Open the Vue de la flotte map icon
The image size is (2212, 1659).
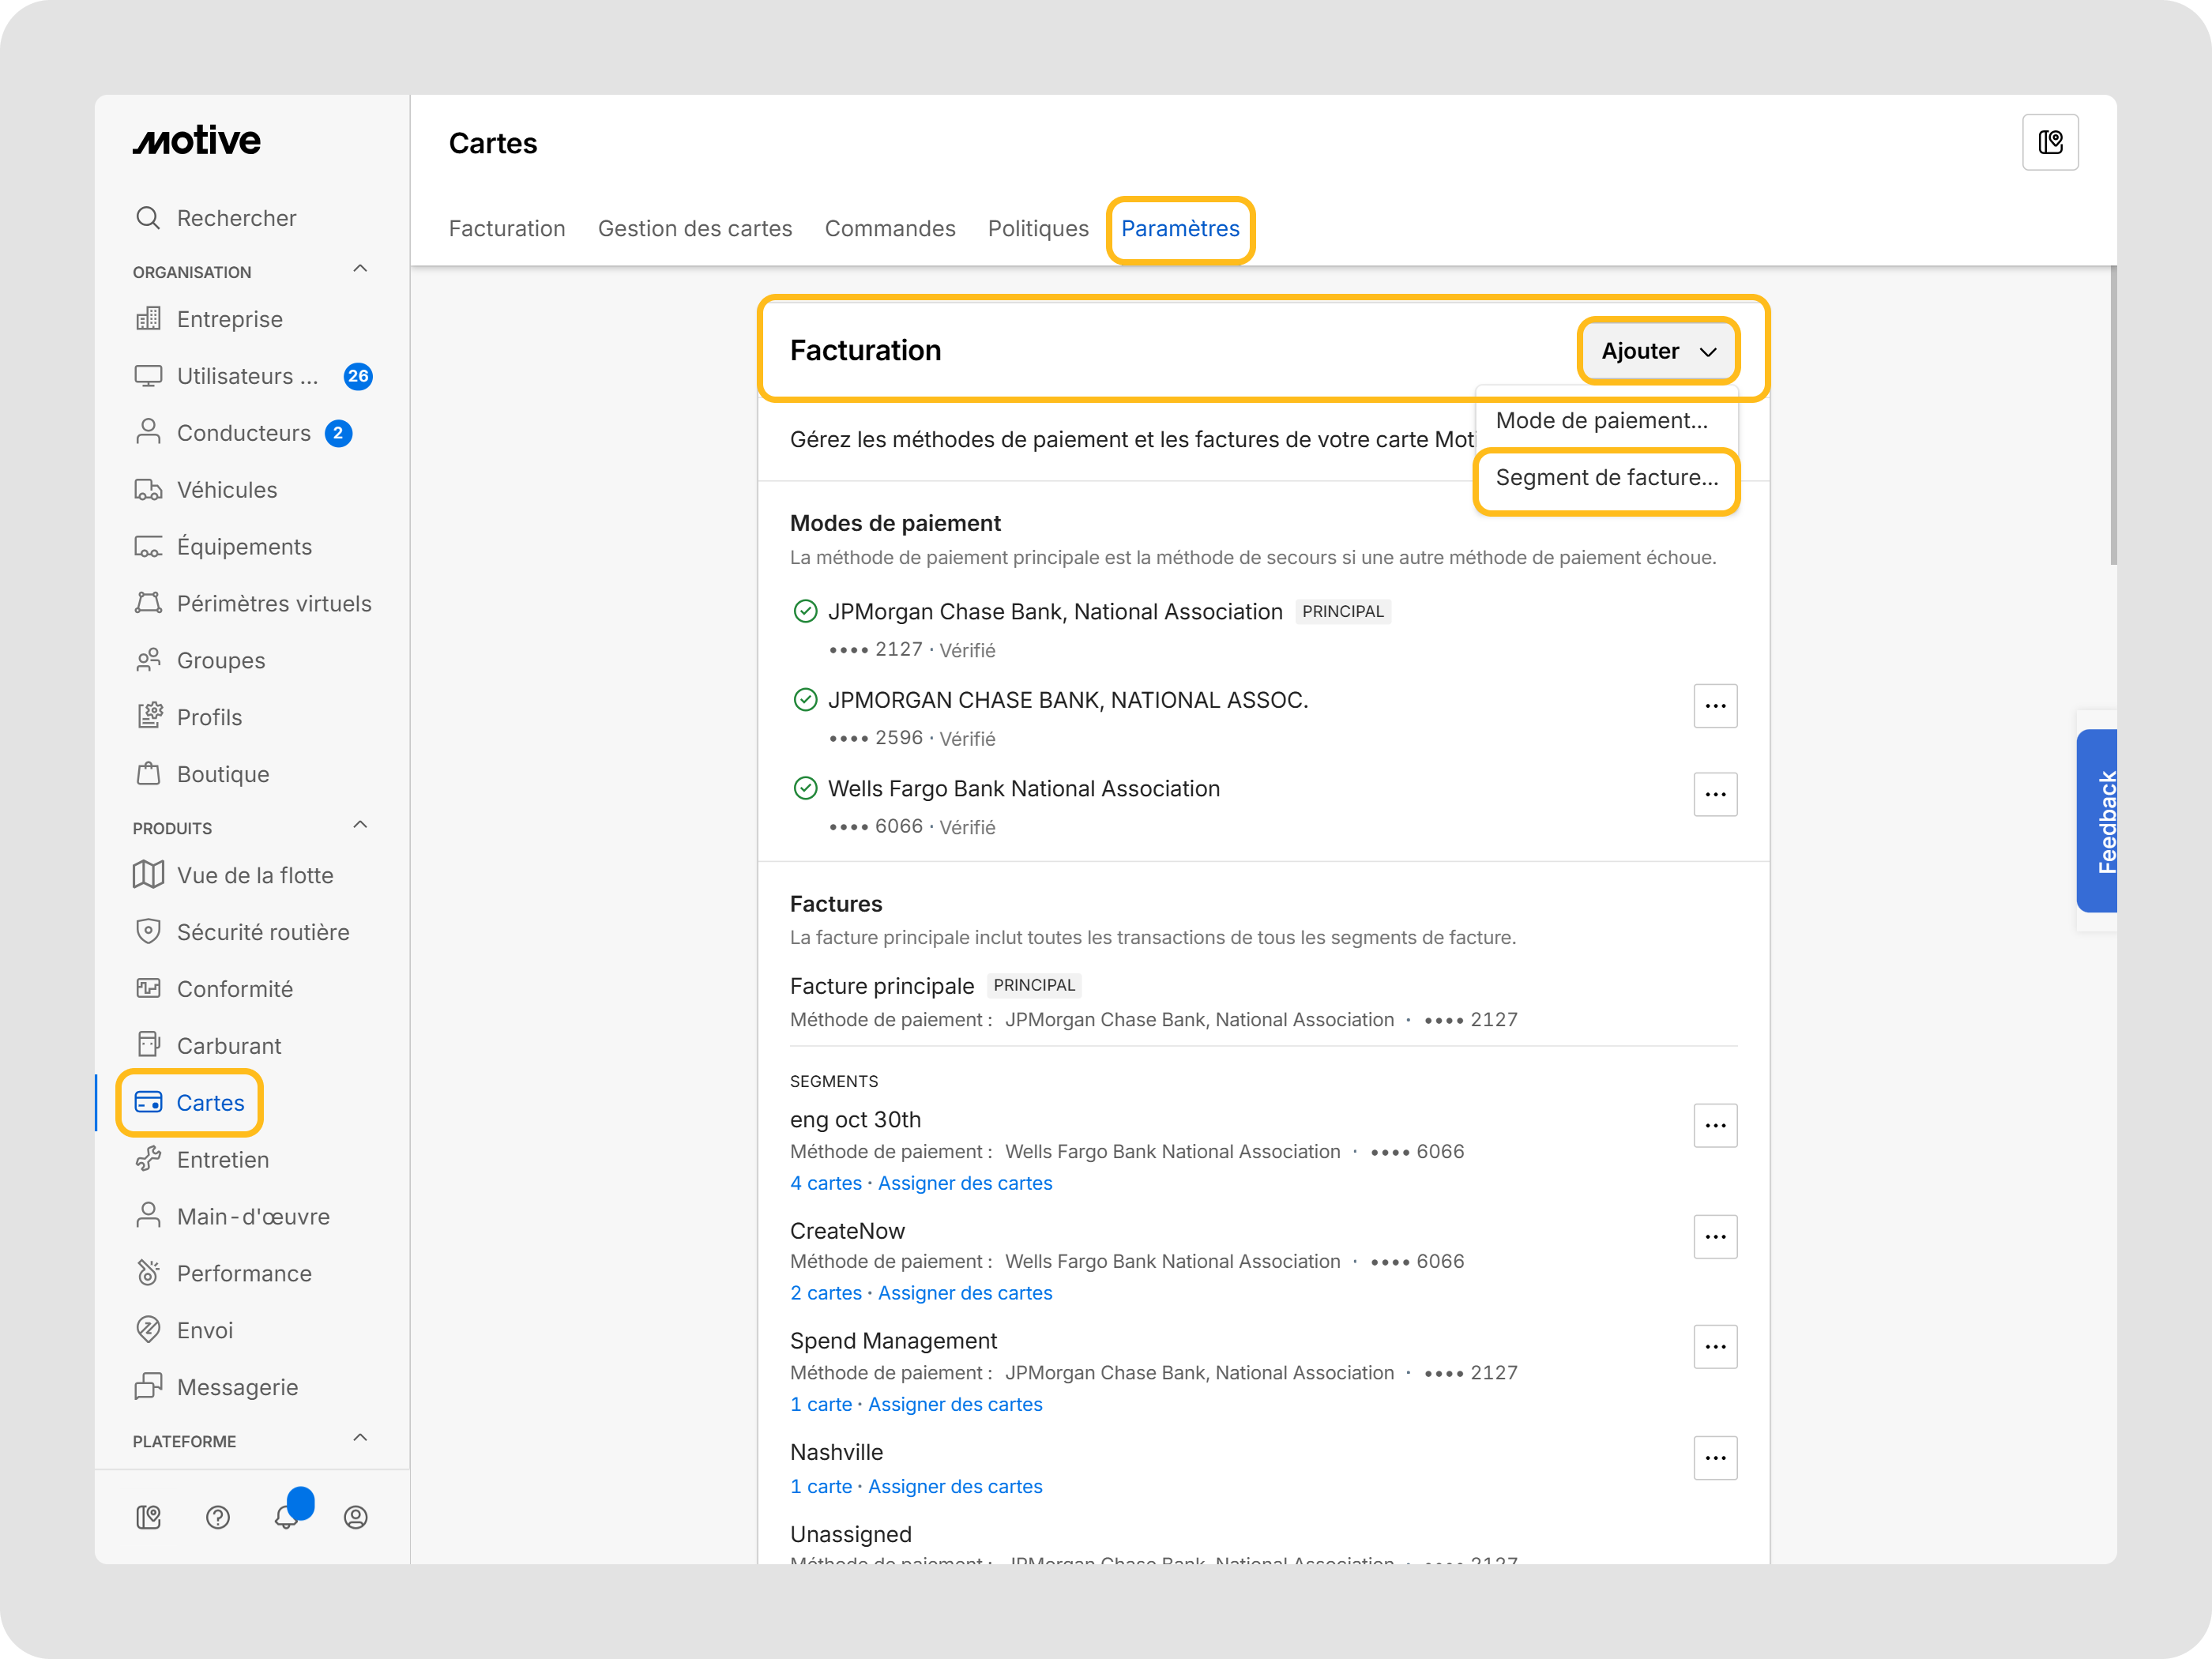[148, 875]
